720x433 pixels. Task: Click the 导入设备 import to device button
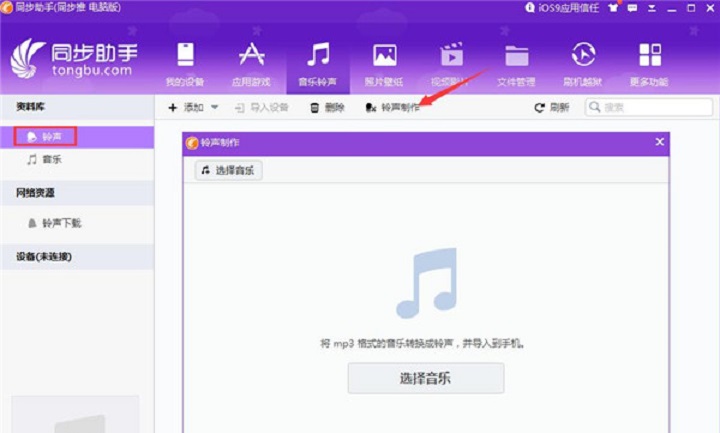pos(261,107)
